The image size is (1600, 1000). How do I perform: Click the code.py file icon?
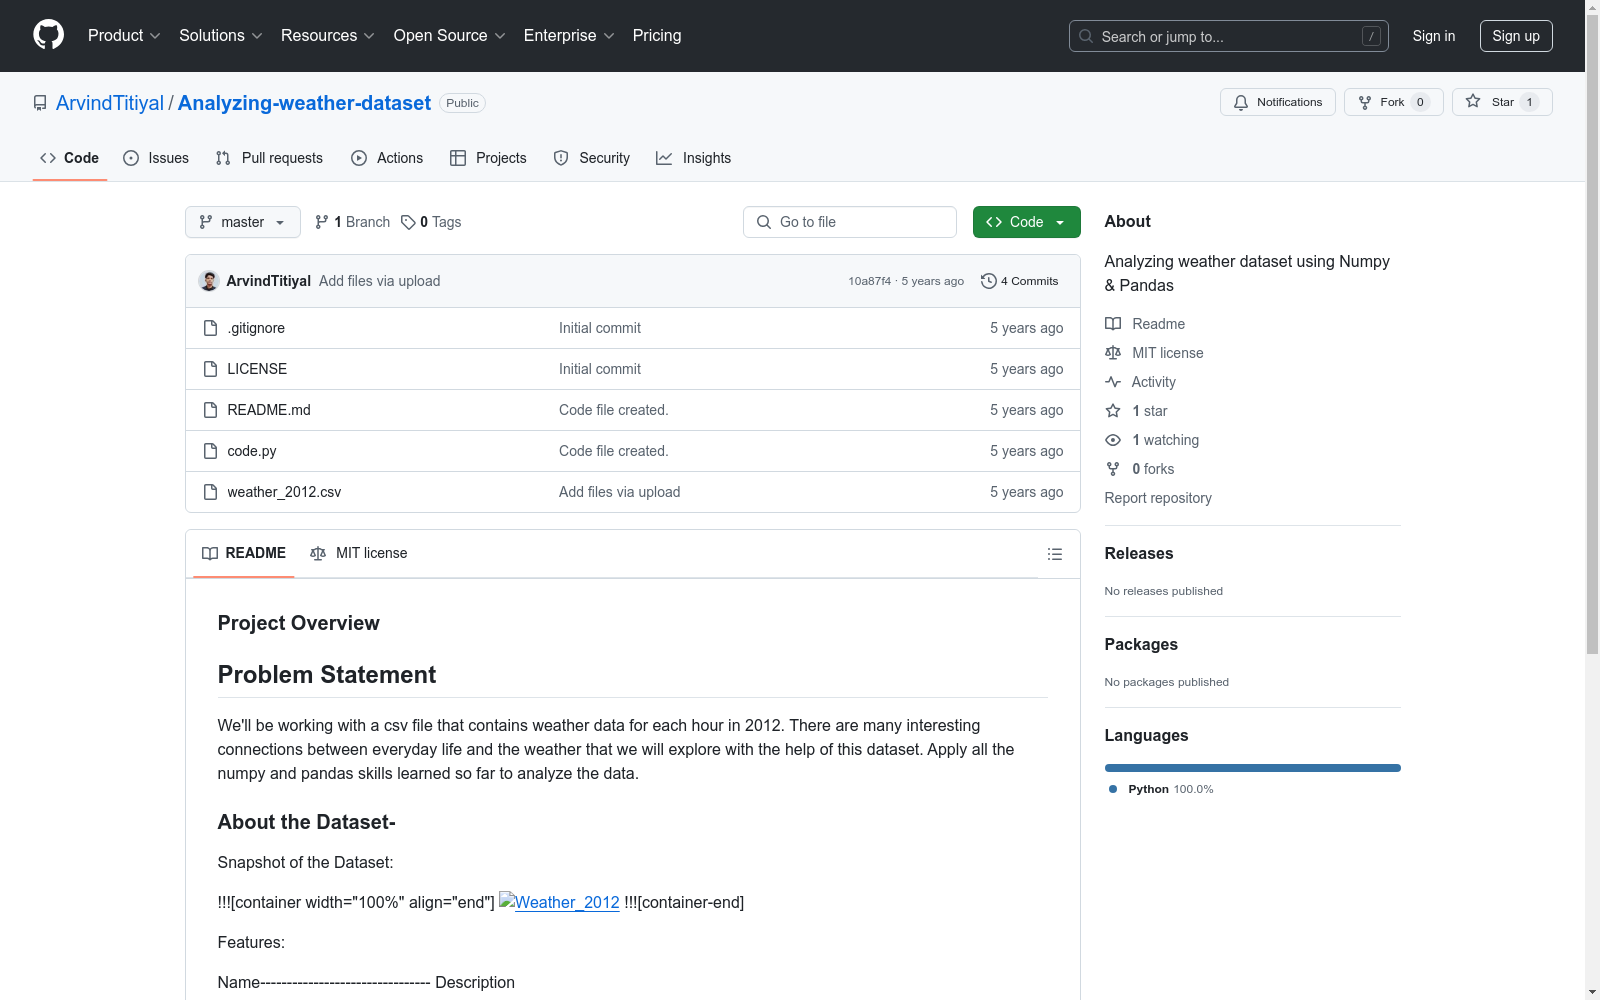point(210,451)
